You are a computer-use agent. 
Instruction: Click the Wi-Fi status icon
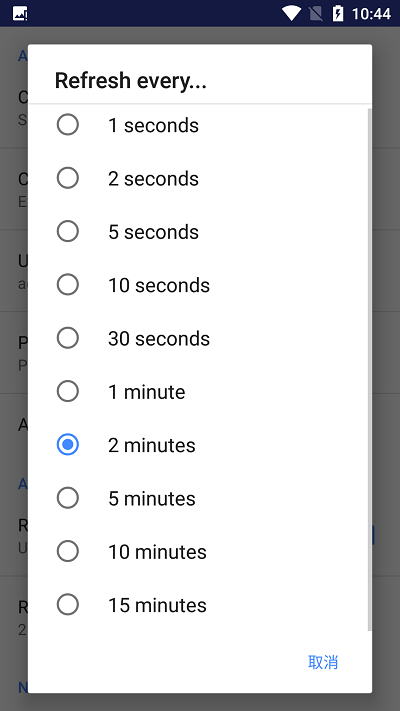coord(290,14)
